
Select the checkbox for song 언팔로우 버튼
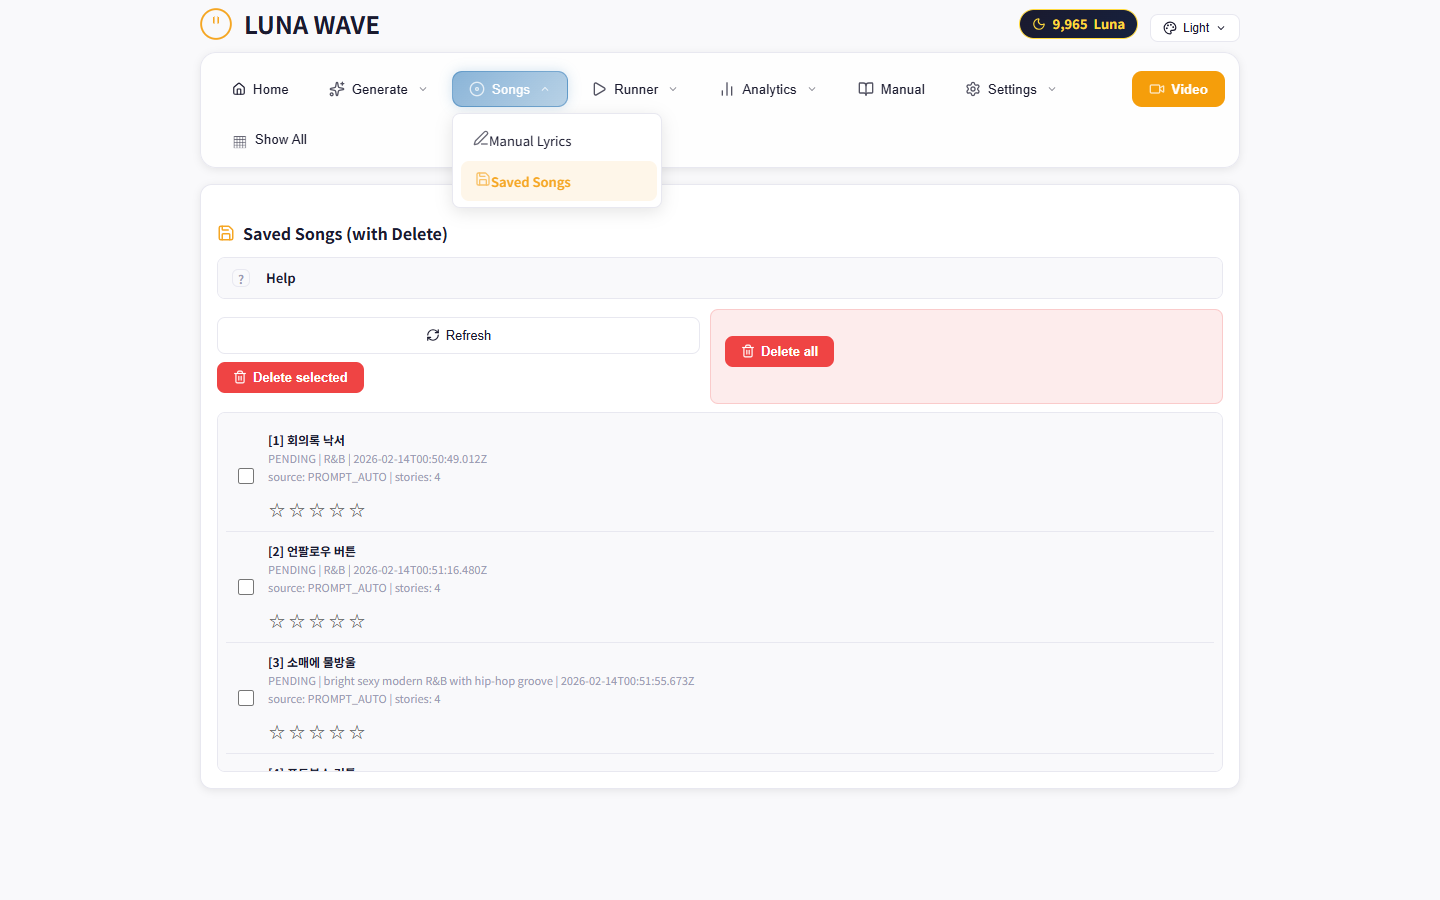(x=246, y=587)
